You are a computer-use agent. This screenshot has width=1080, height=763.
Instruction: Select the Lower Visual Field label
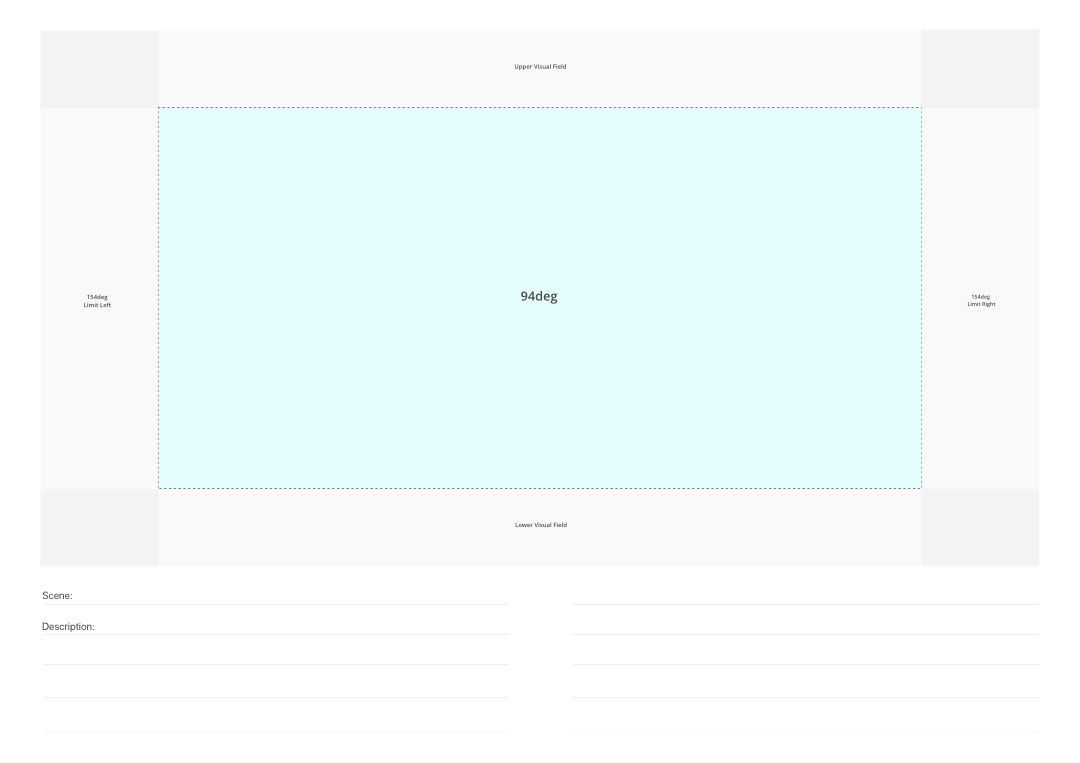540,523
